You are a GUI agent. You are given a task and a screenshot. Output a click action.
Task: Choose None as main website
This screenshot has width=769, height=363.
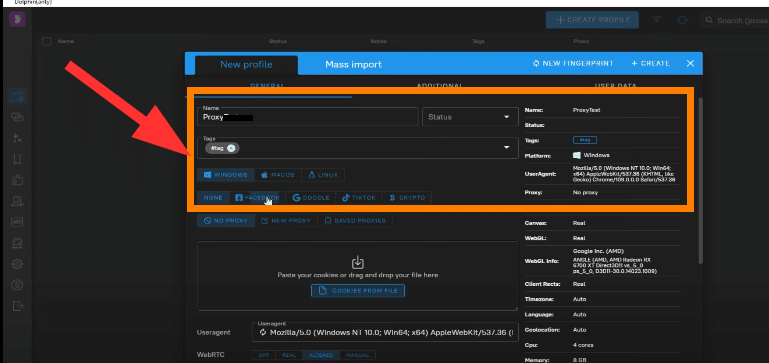tap(213, 198)
